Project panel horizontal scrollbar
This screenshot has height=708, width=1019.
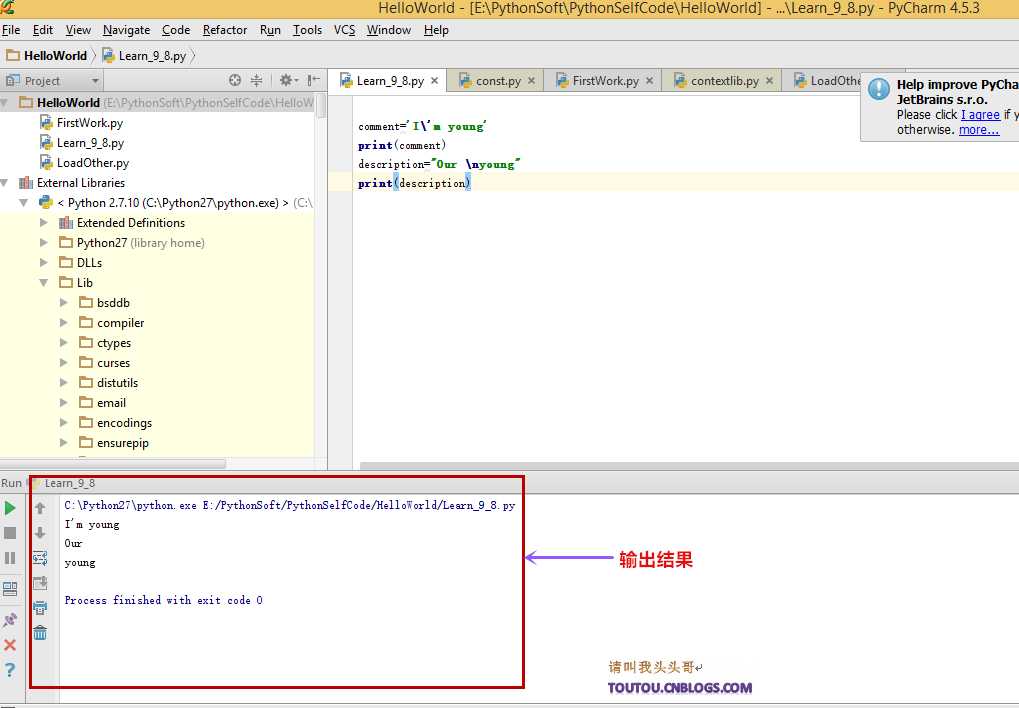114,464
